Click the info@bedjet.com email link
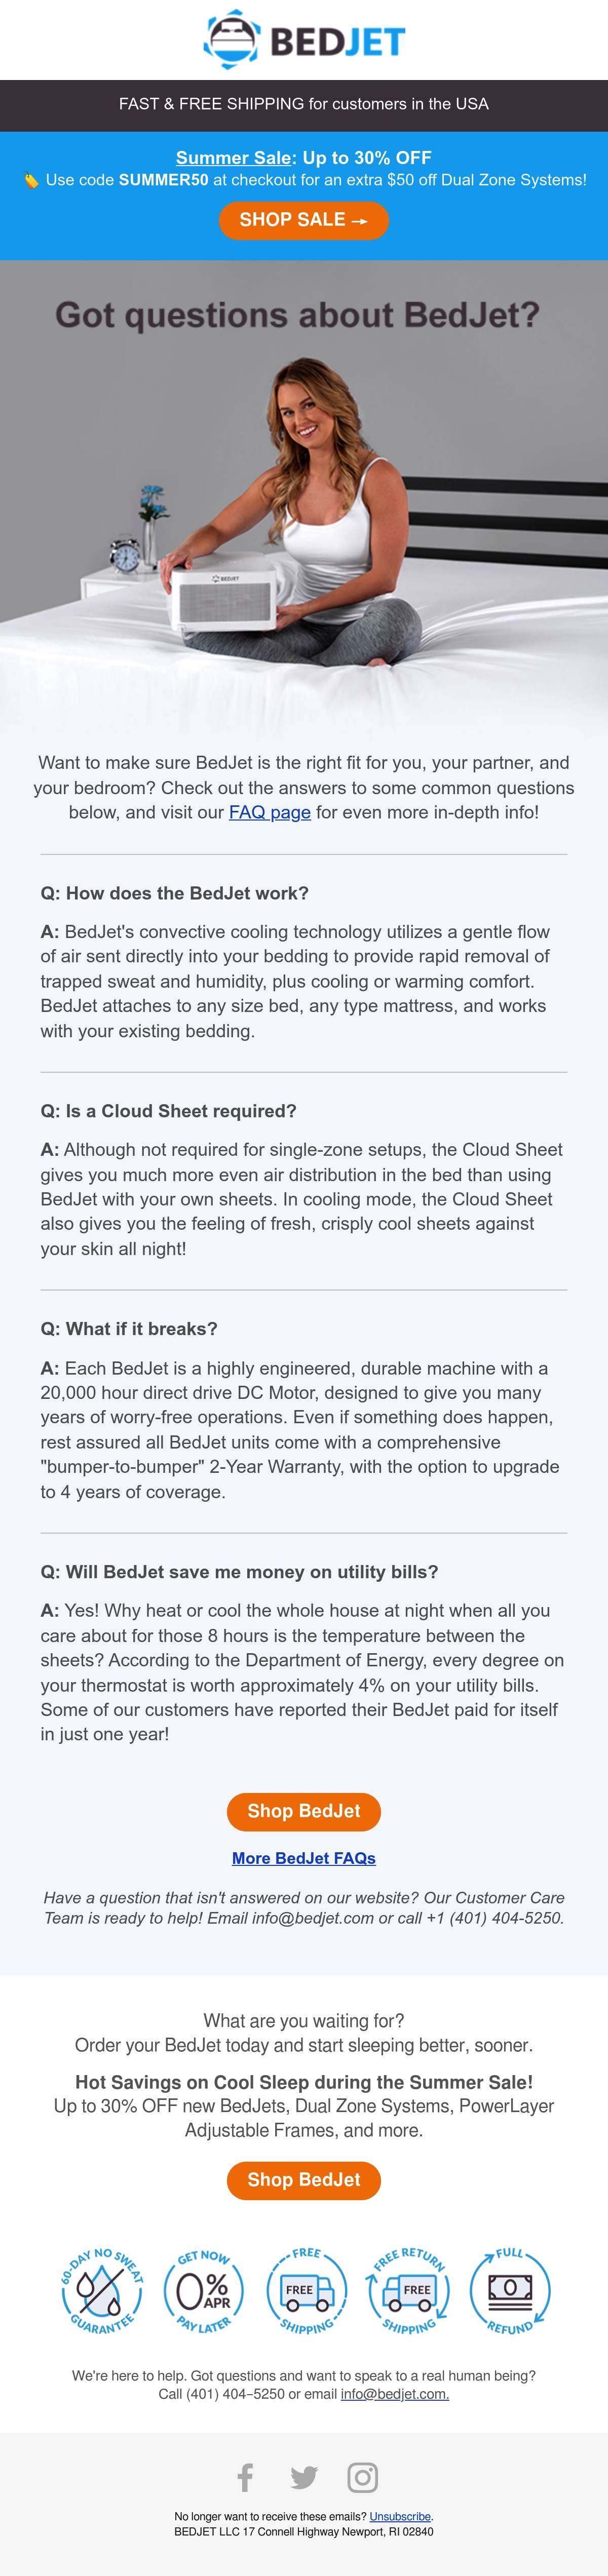 click(x=395, y=2394)
